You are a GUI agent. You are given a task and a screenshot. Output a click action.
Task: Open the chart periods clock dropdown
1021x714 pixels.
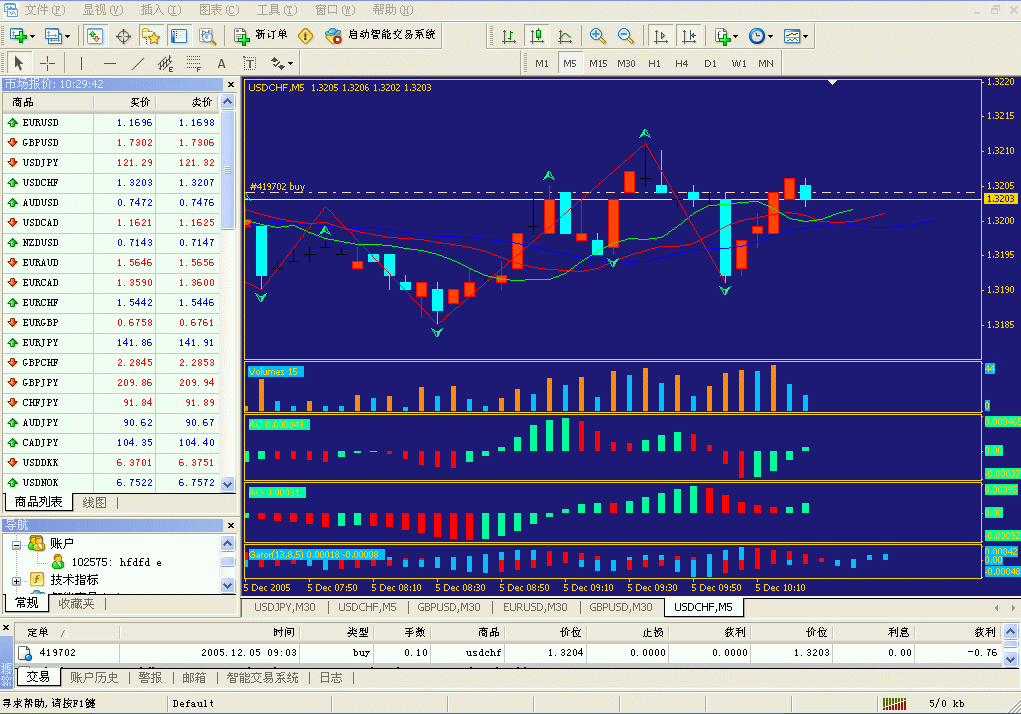coord(760,36)
